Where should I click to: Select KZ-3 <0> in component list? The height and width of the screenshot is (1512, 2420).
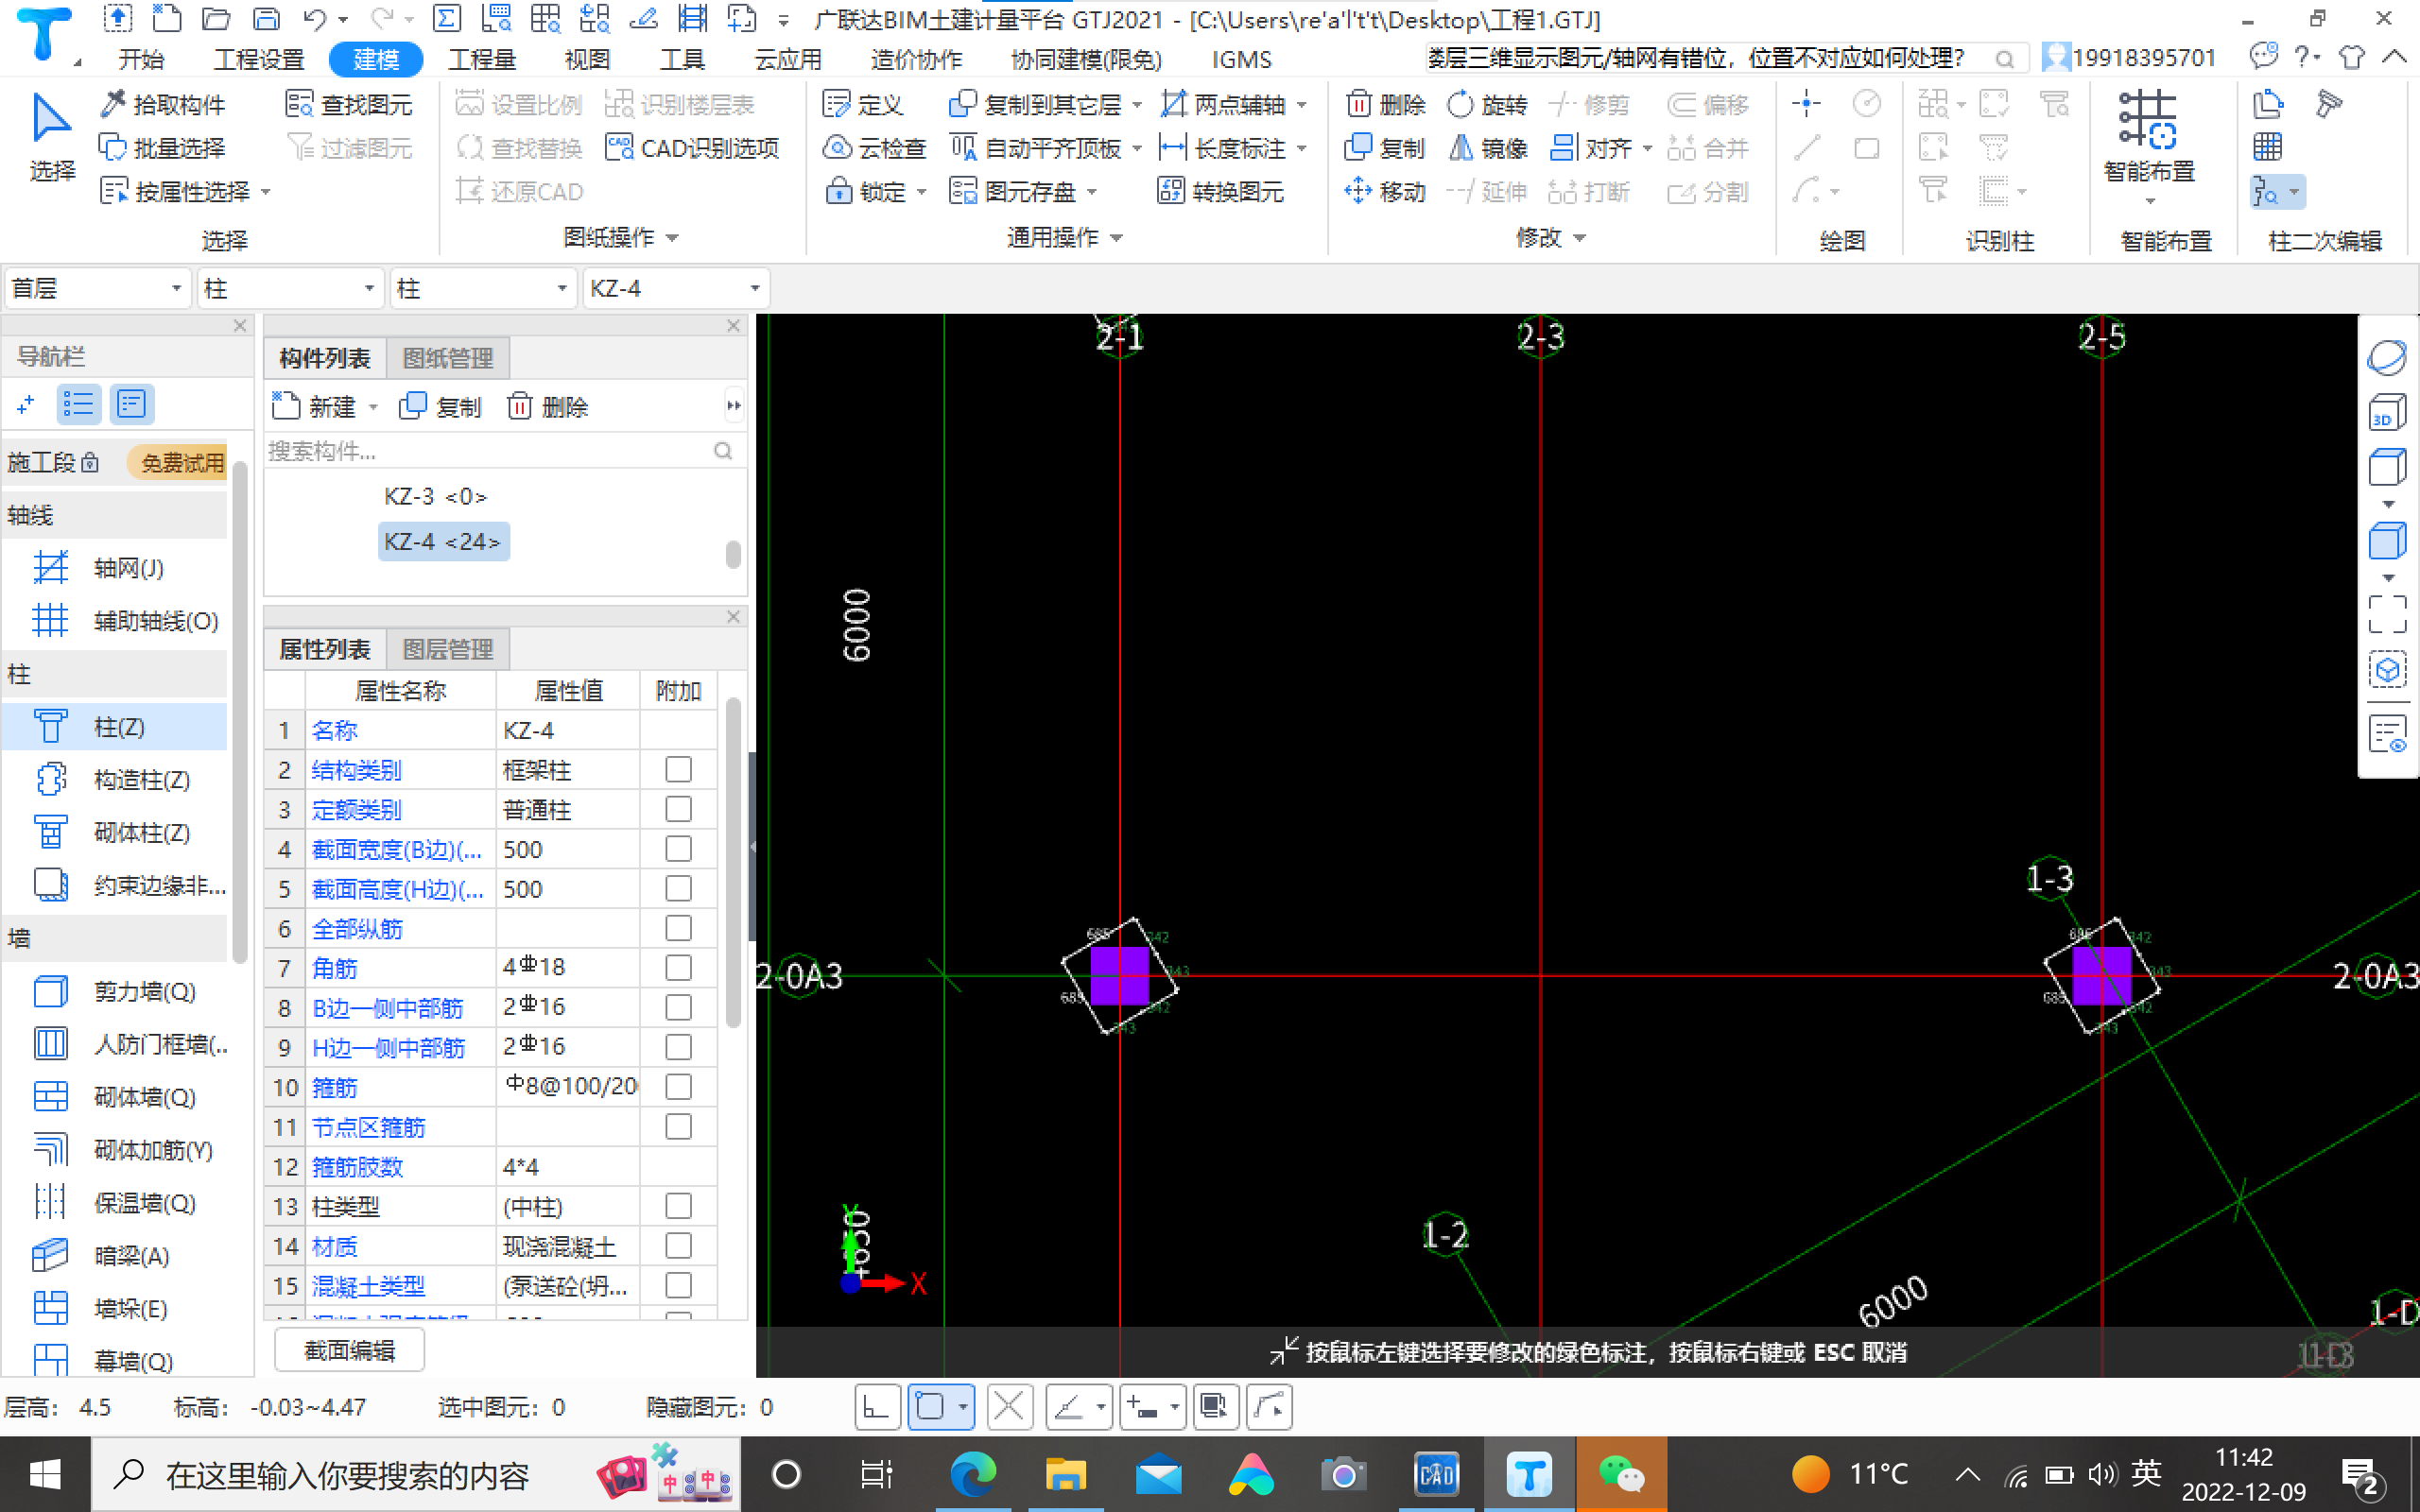coord(435,496)
